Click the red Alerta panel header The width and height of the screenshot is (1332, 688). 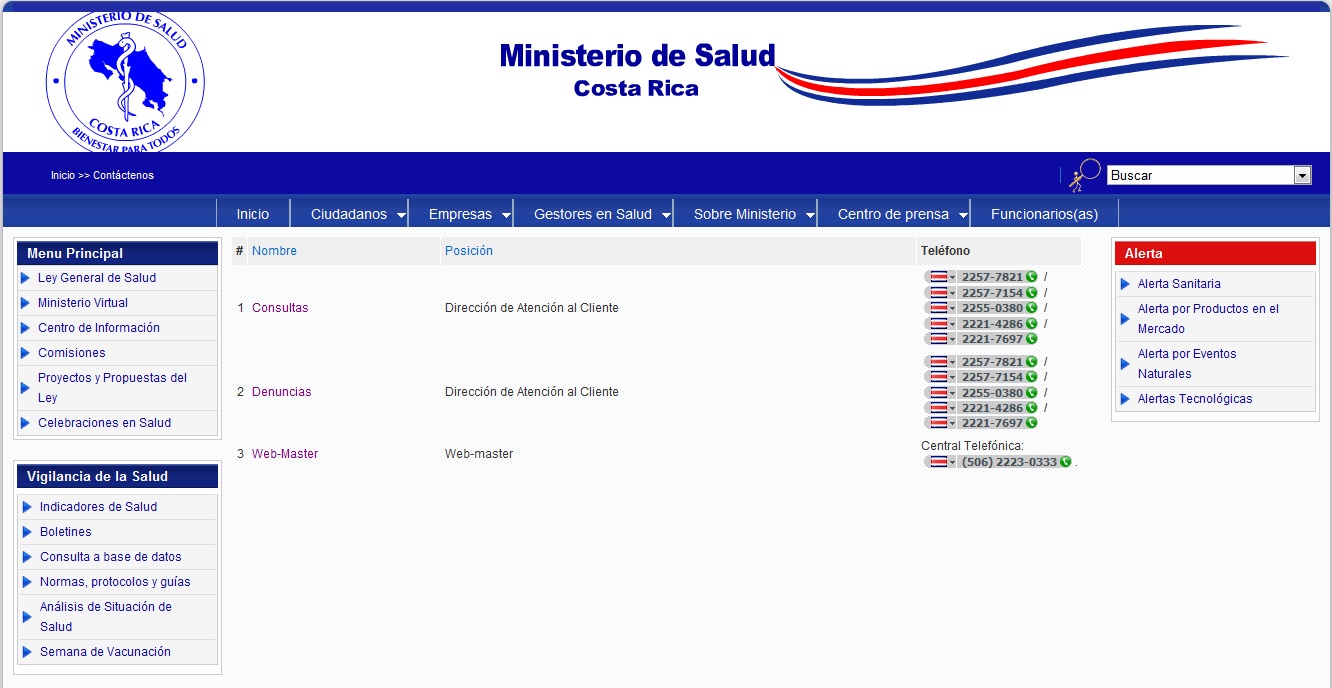(1215, 253)
